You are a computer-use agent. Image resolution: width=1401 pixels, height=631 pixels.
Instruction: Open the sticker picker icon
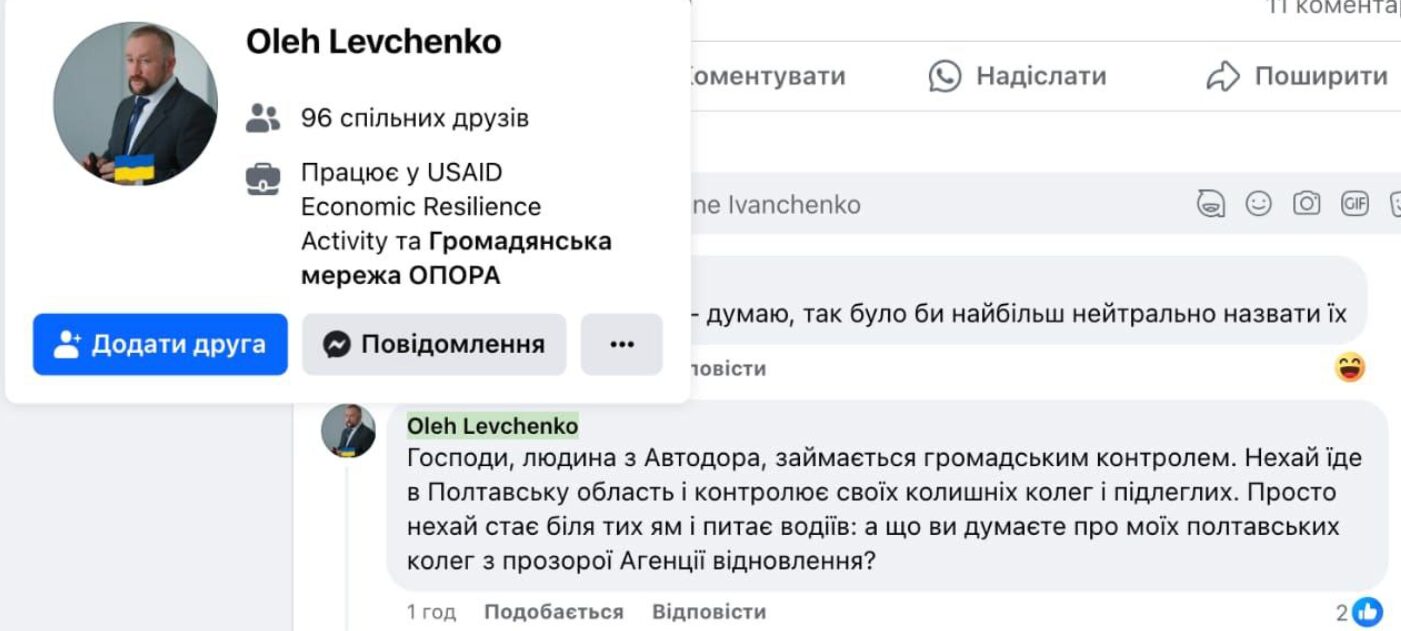coord(1396,204)
